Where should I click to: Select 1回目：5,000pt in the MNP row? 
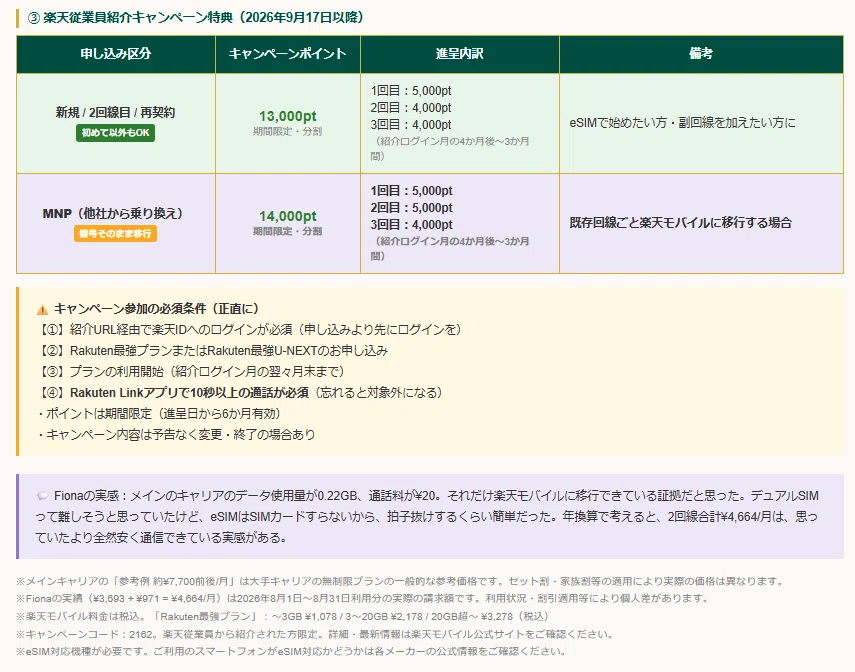coord(412,190)
